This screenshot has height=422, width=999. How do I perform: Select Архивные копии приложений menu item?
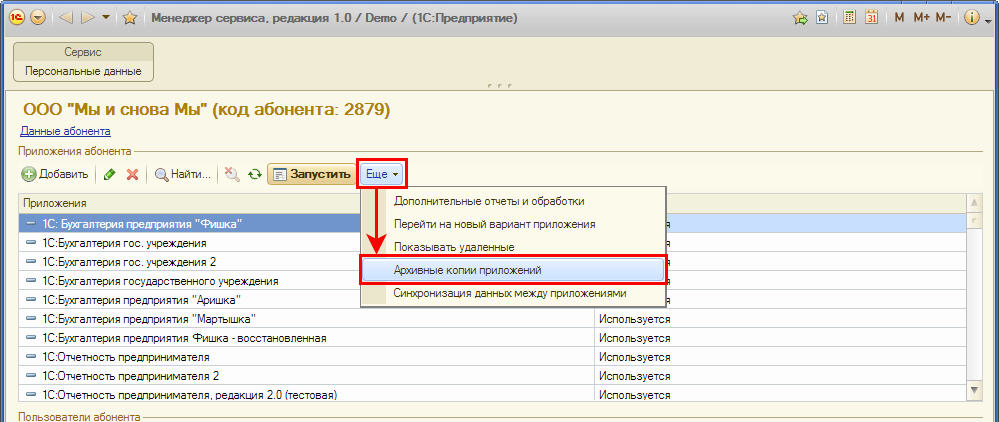click(513, 270)
